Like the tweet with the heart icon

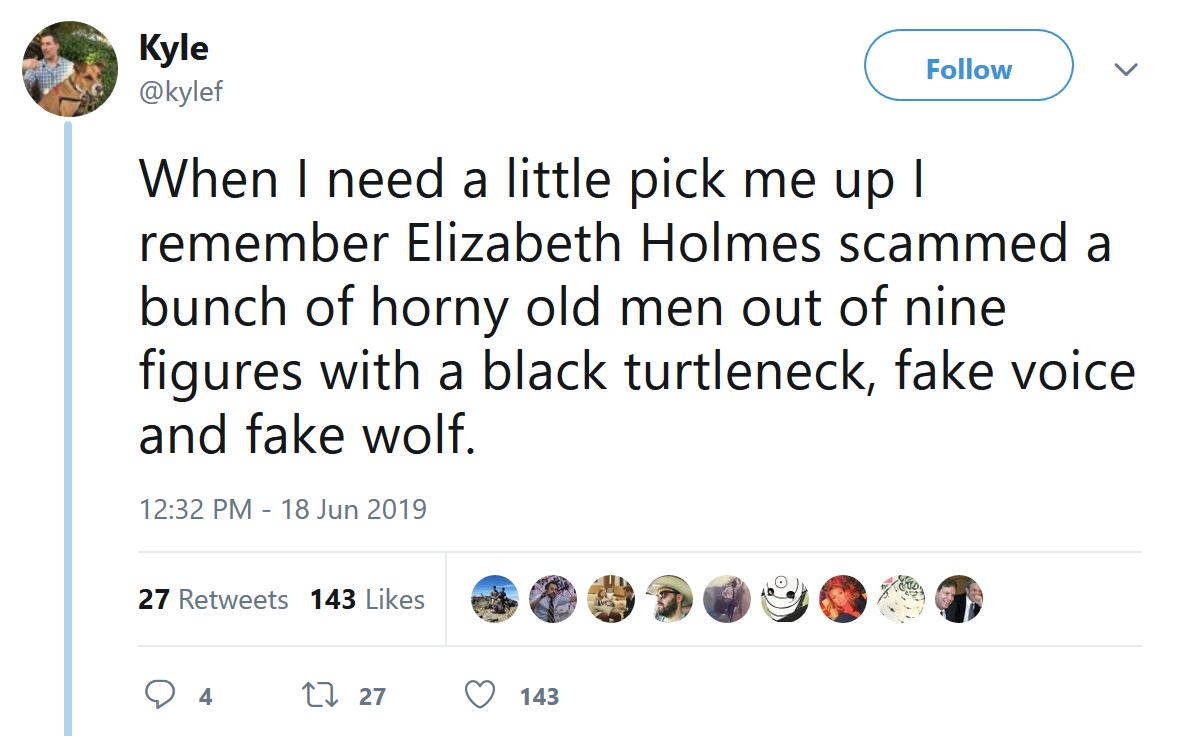click(481, 695)
